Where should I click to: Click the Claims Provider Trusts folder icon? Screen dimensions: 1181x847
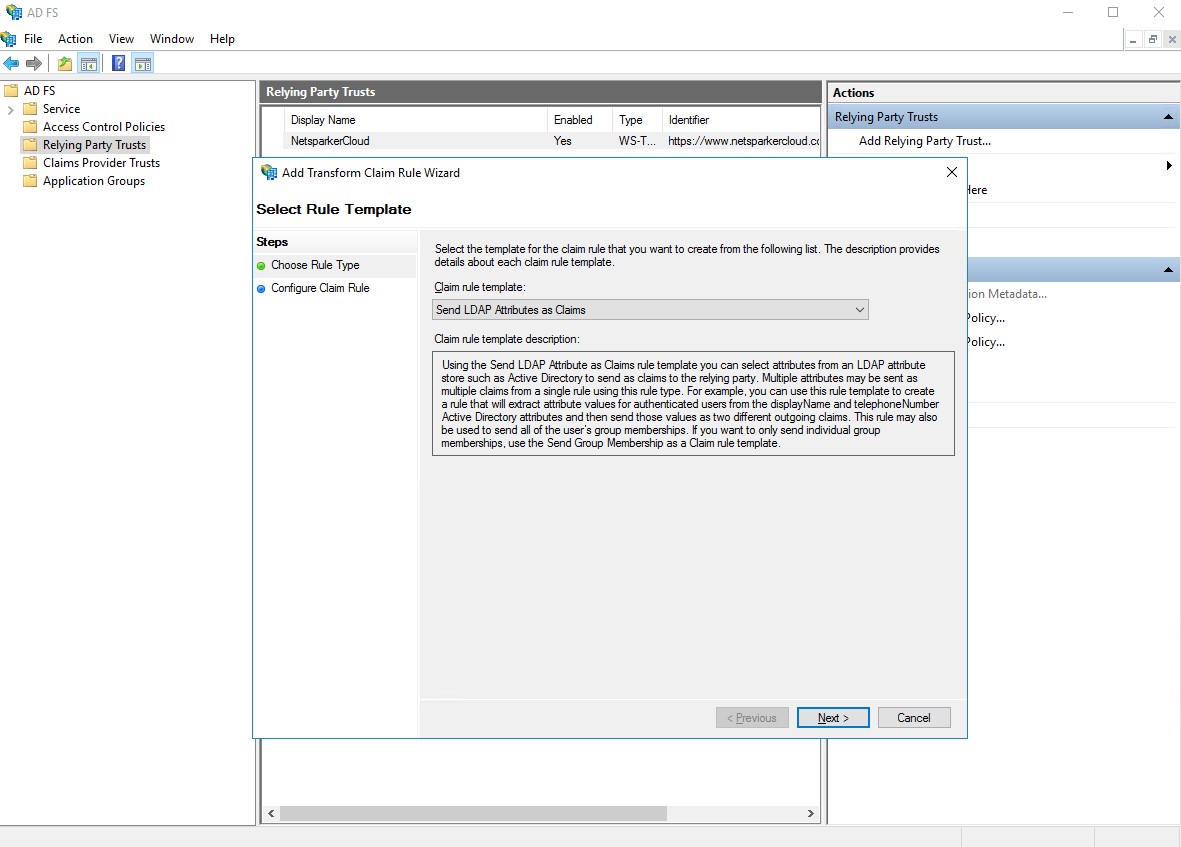pos(30,163)
